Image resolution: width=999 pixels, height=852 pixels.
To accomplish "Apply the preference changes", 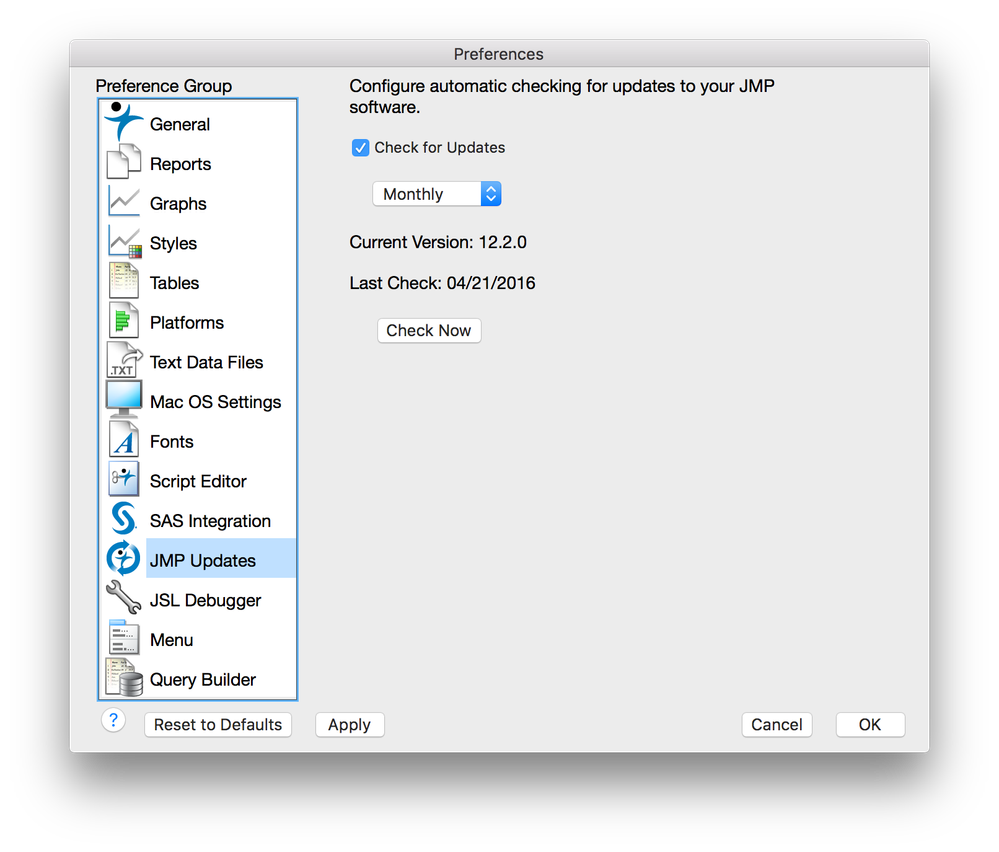I will 350,725.
